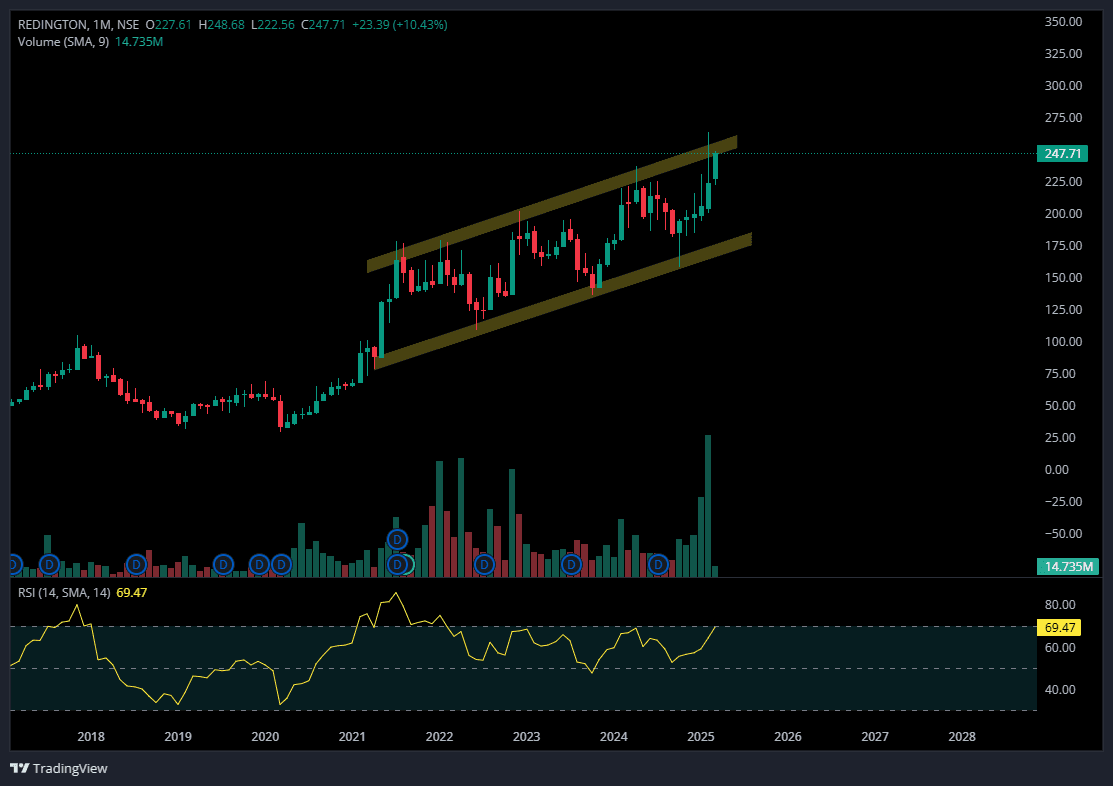The image size is (1113, 786).
Task: Click the 2025 label on time axis
Action: tap(701, 736)
